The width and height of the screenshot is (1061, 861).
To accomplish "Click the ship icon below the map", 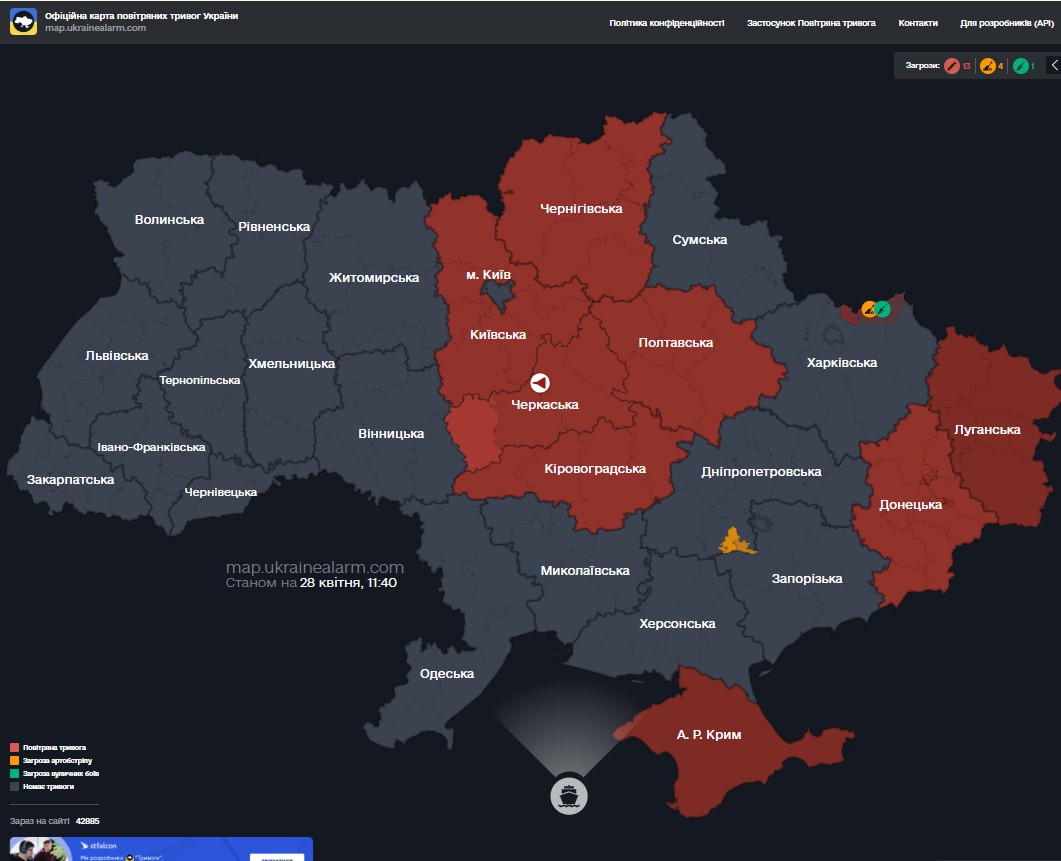I will (x=569, y=796).
